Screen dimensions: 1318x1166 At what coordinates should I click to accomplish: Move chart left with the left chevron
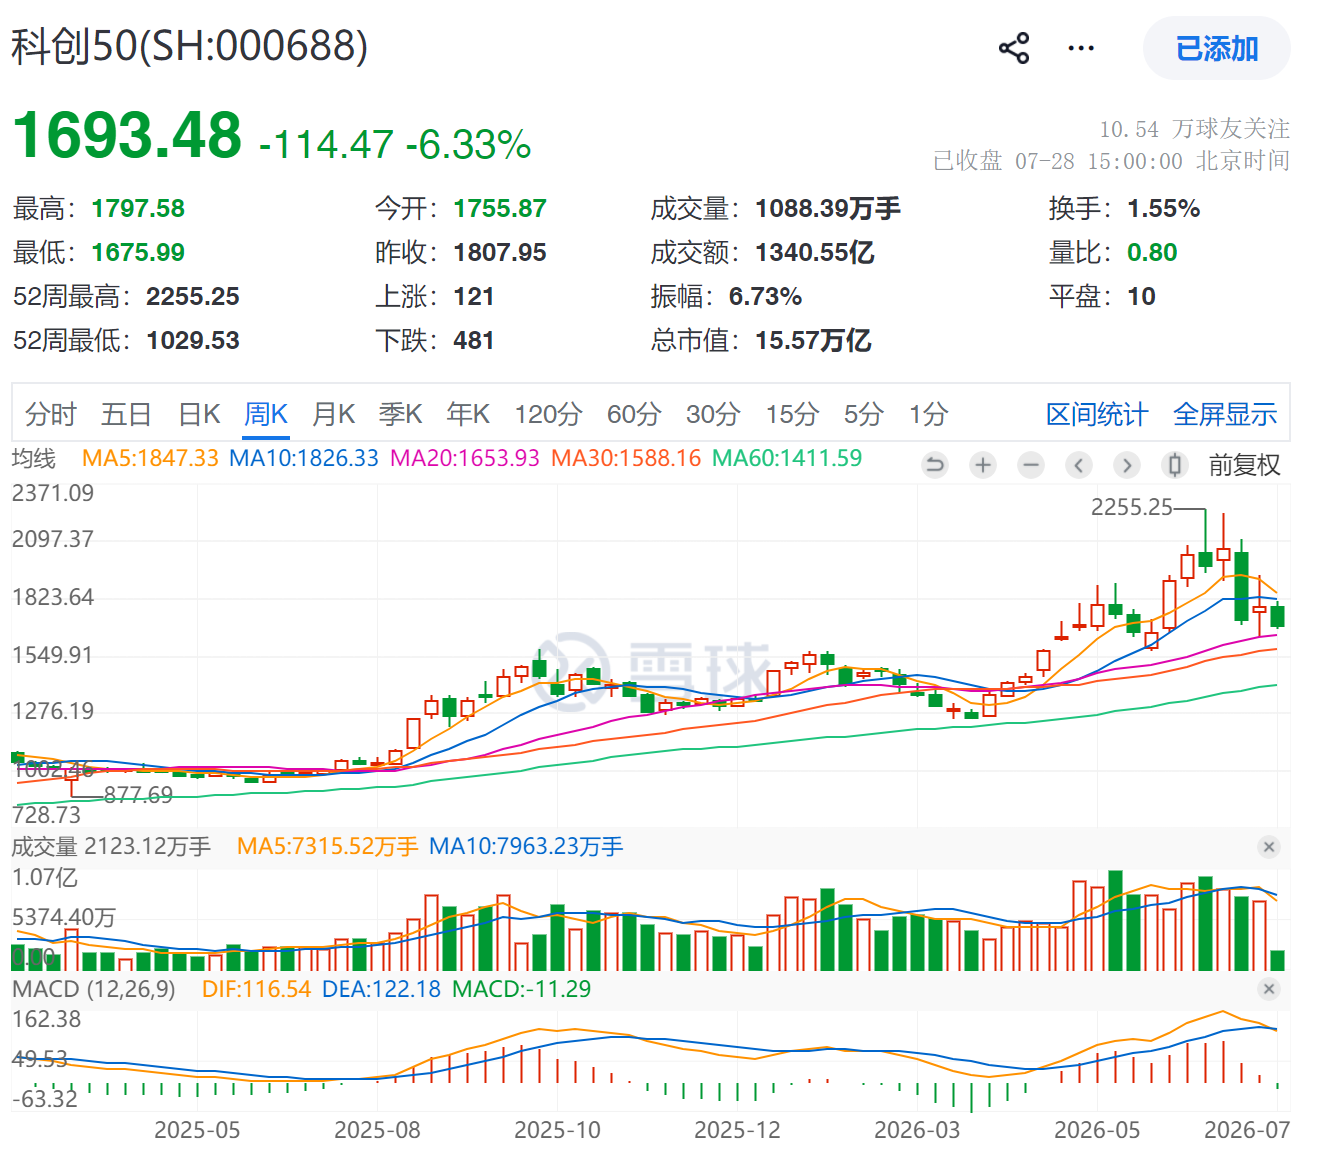tap(1079, 465)
